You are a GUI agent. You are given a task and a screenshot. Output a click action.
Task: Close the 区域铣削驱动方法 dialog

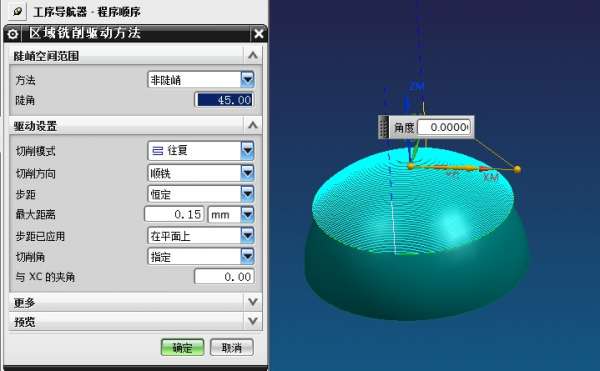(x=259, y=34)
